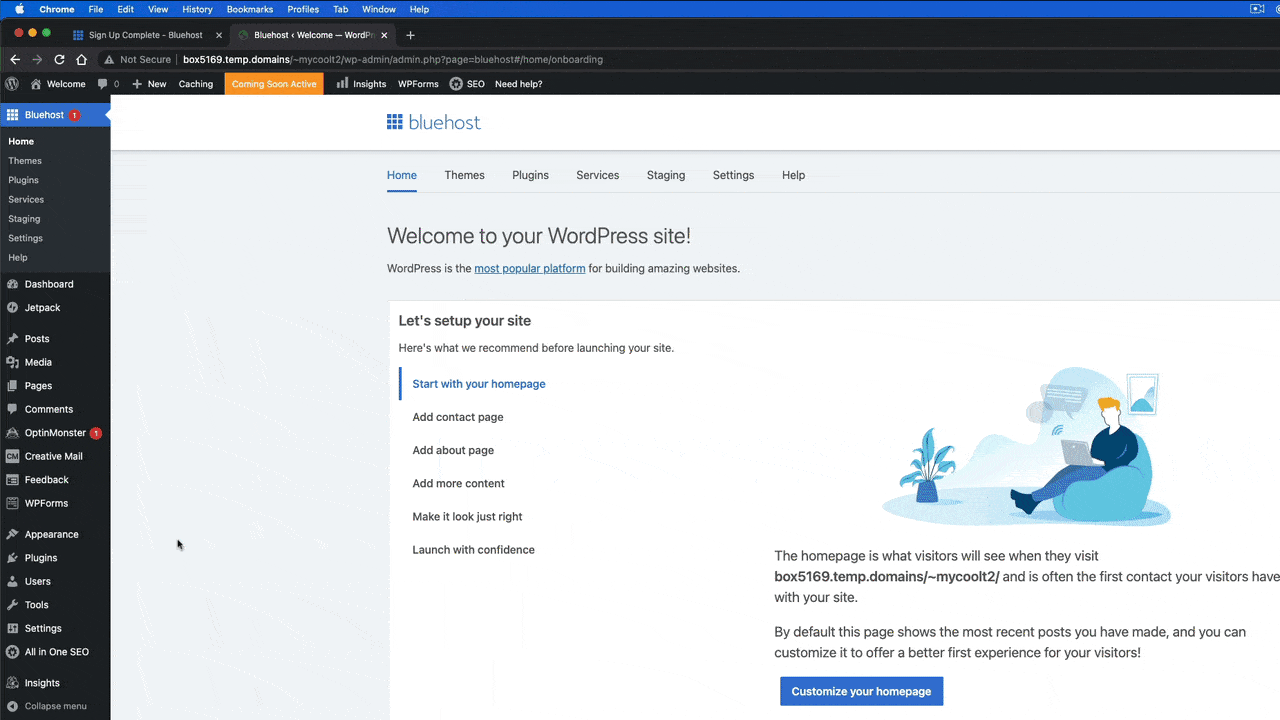The image size is (1280, 720).
Task: Click the WordPress logo in admin bar
Action: [x=12, y=84]
